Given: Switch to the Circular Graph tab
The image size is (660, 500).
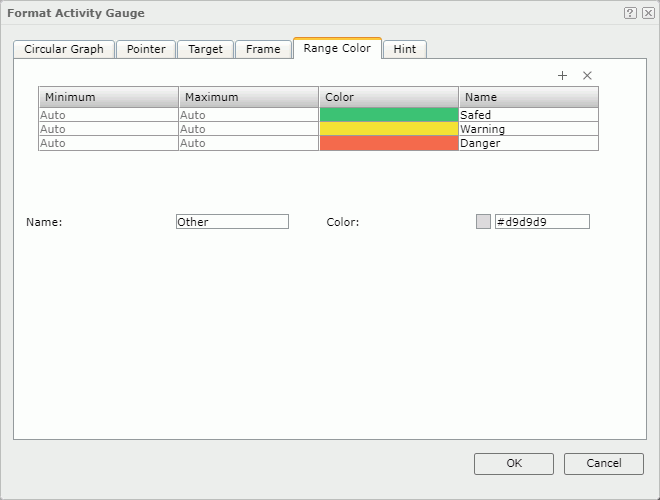Looking at the screenshot, I should click(x=64, y=49).
